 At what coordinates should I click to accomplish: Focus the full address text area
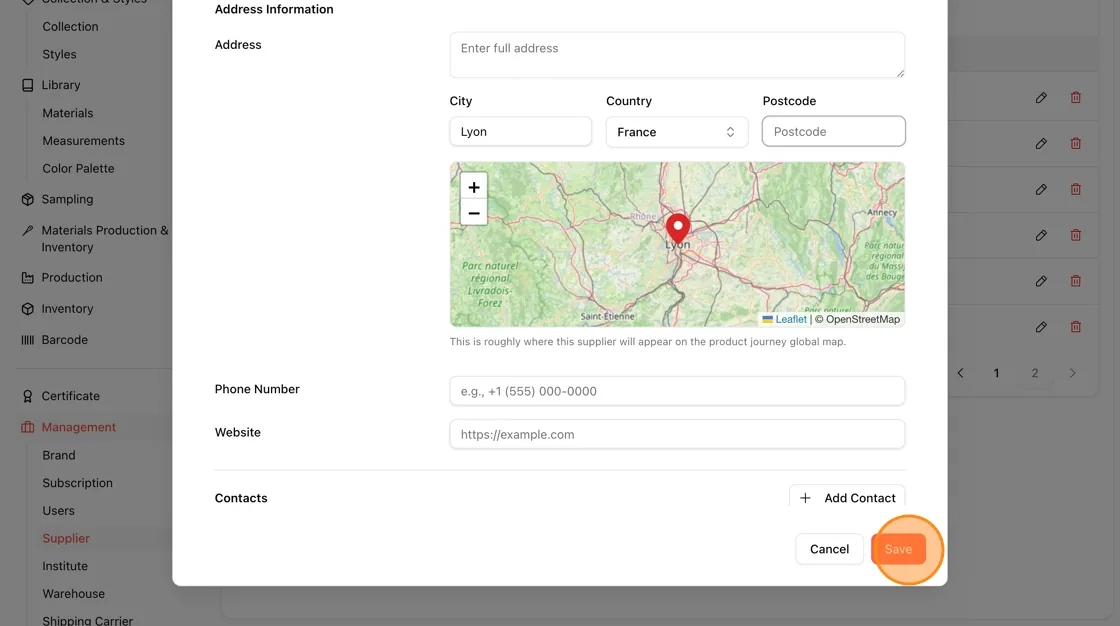(x=677, y=55)
